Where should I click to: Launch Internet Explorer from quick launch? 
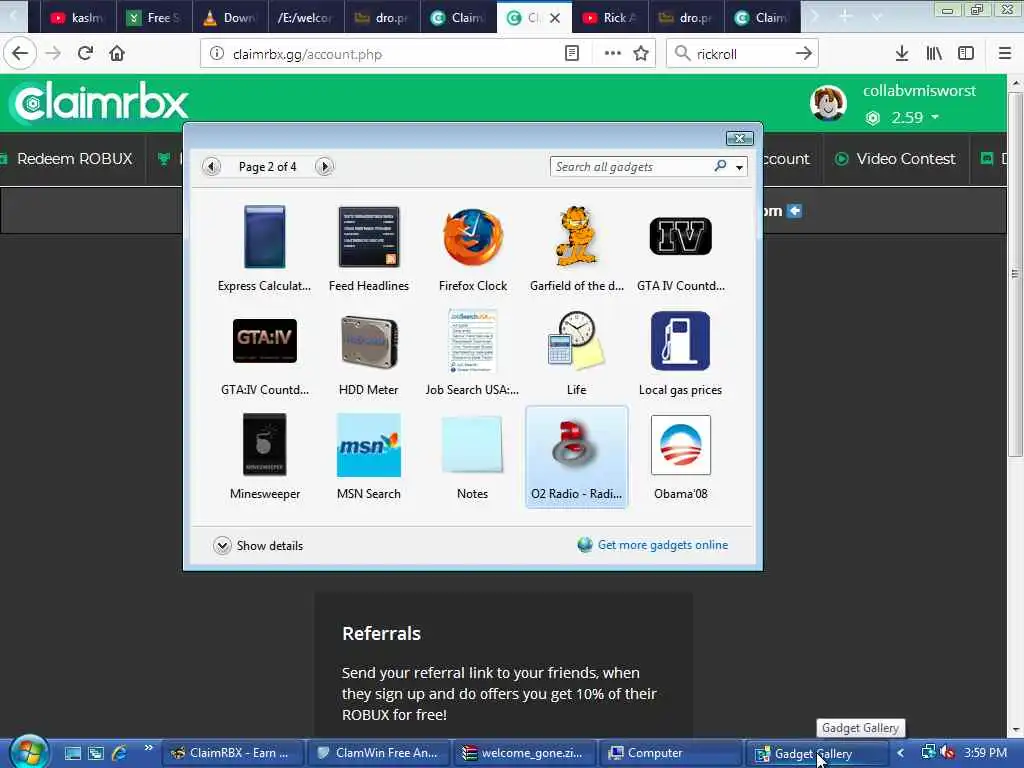coord(119,753)
